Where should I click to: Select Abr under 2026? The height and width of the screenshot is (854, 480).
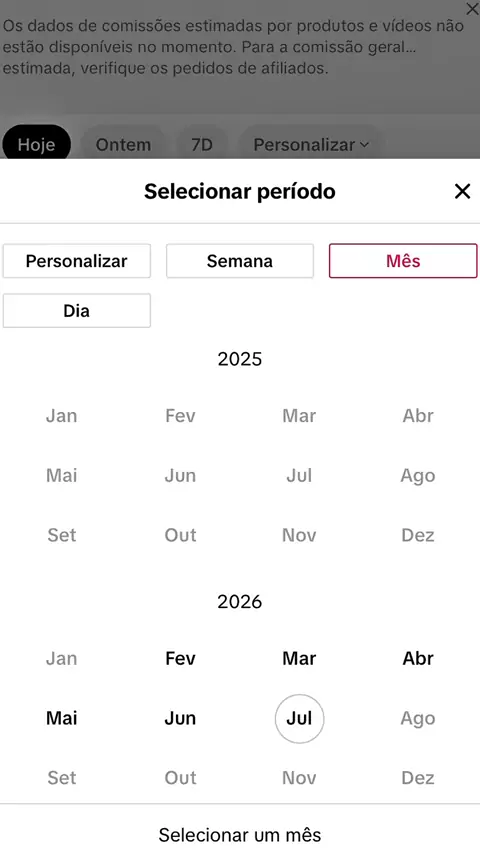[x=418, y=658]
